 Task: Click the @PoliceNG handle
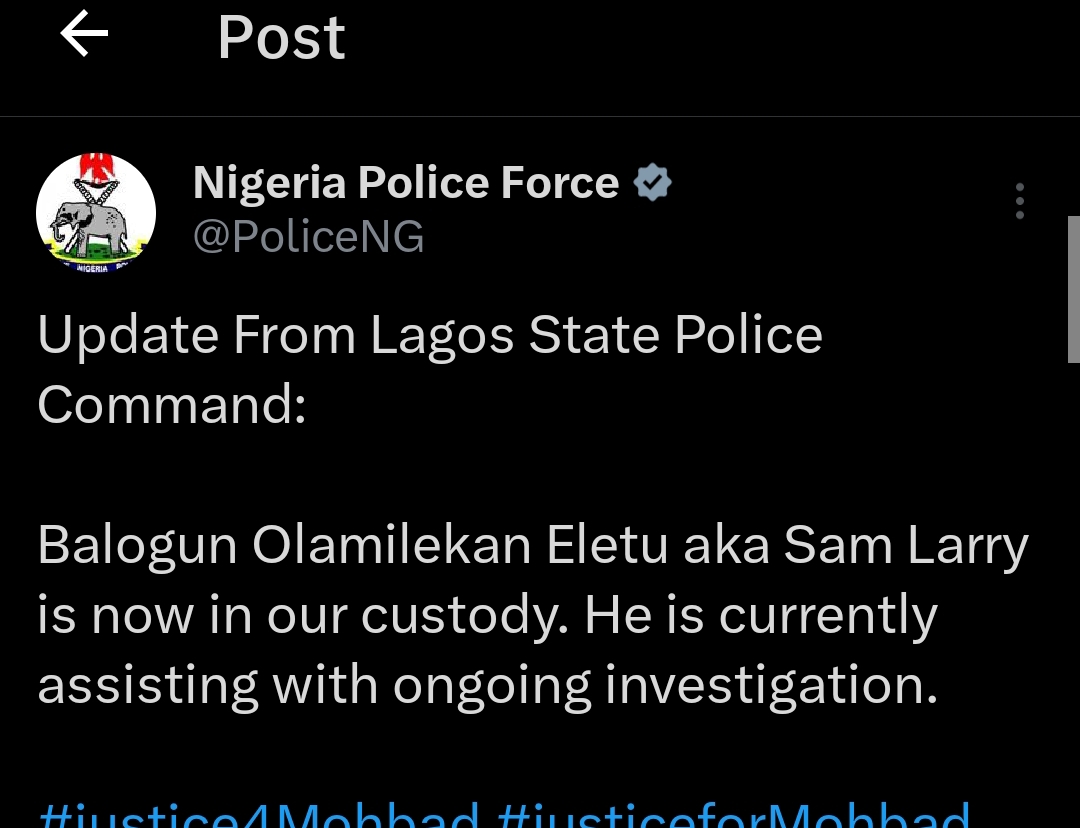[x=308, y=238]
